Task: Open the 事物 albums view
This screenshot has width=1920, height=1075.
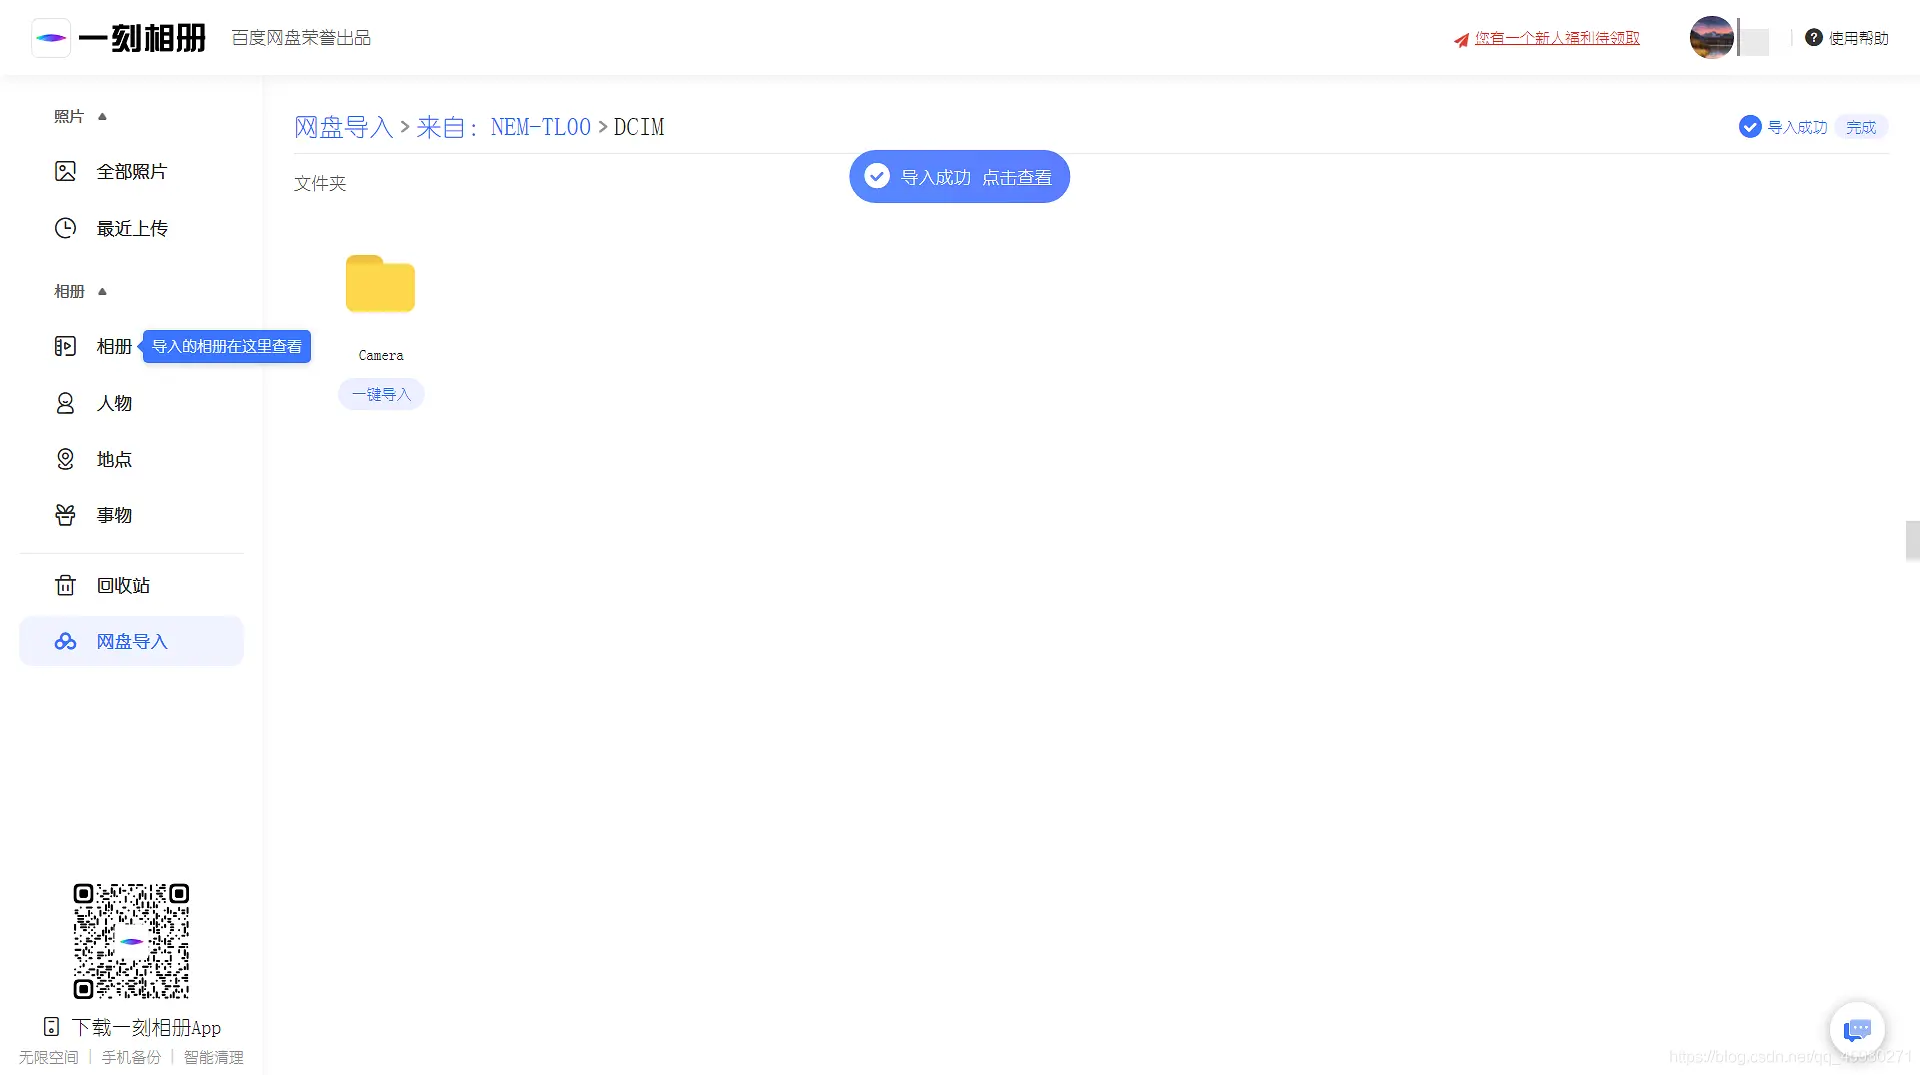Action: coord(114,515)
